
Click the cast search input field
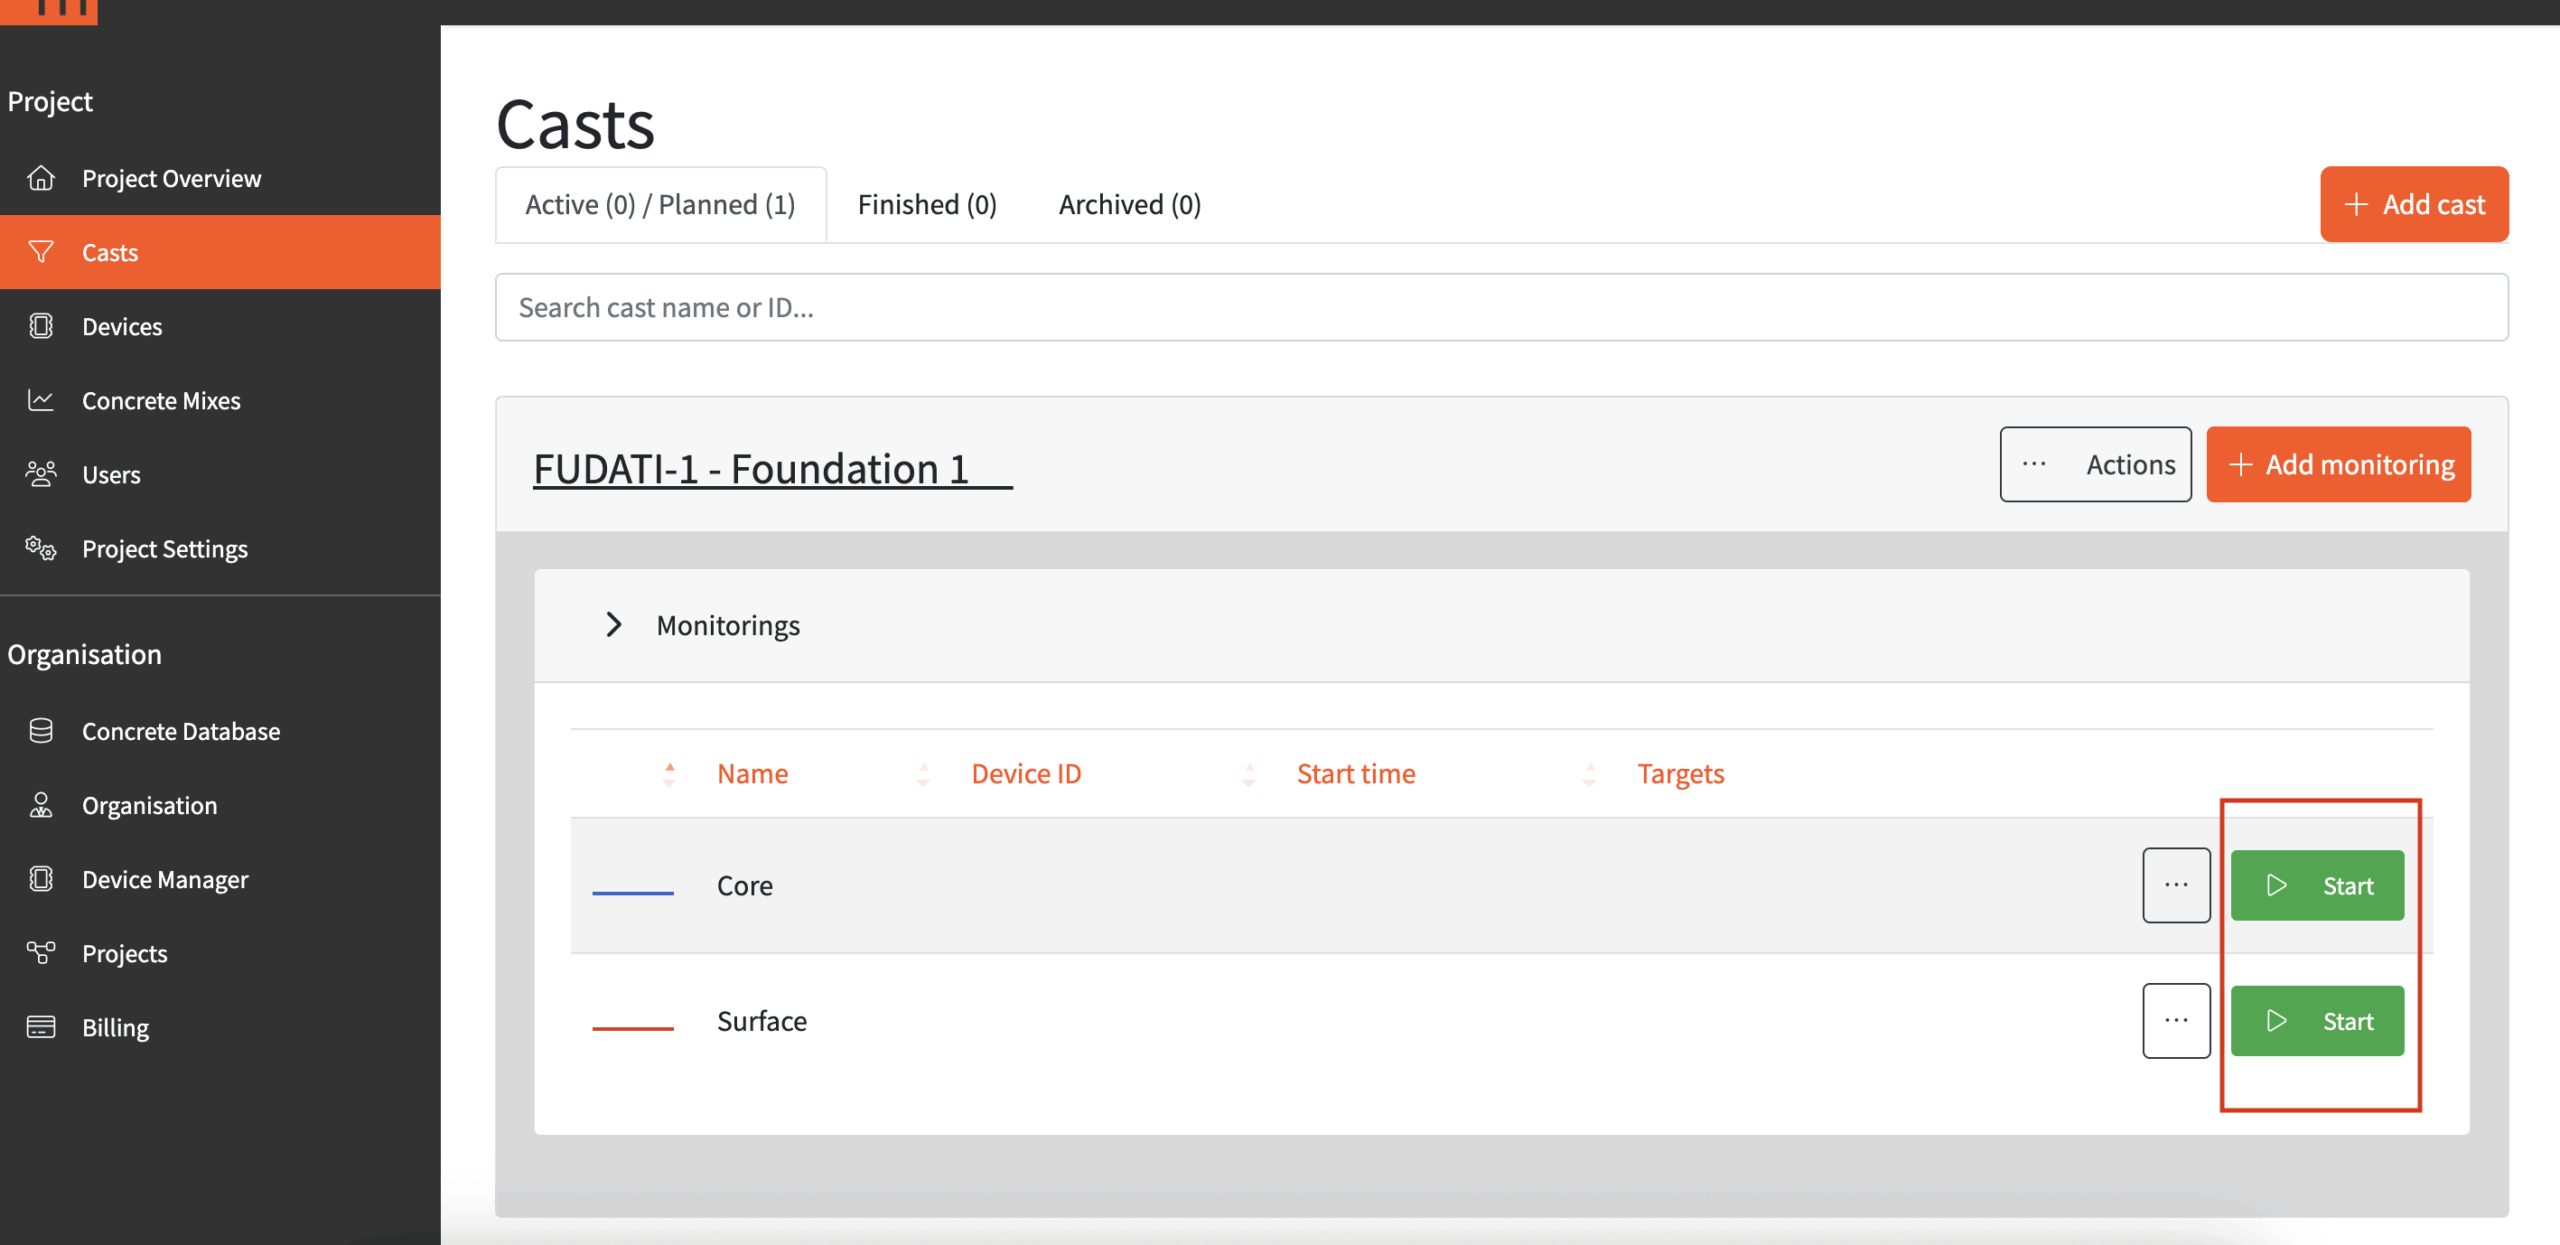[x=1500, y=308]
